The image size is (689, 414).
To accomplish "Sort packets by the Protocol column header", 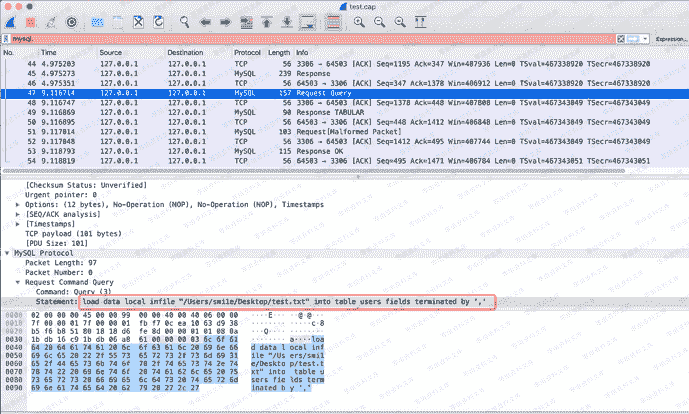I will [247, 50].
